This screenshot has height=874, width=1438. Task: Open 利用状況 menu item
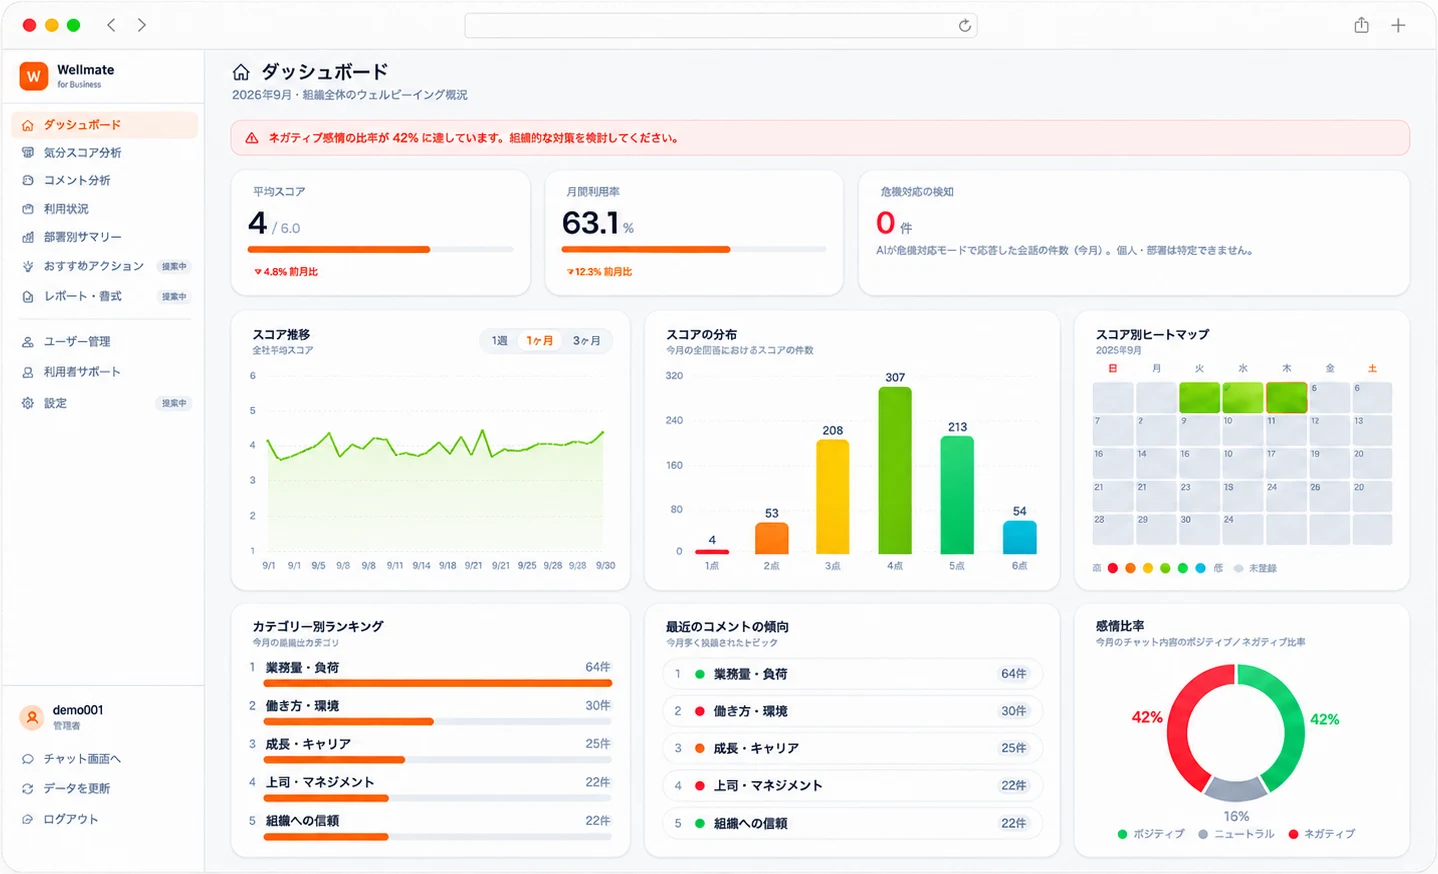105,209
